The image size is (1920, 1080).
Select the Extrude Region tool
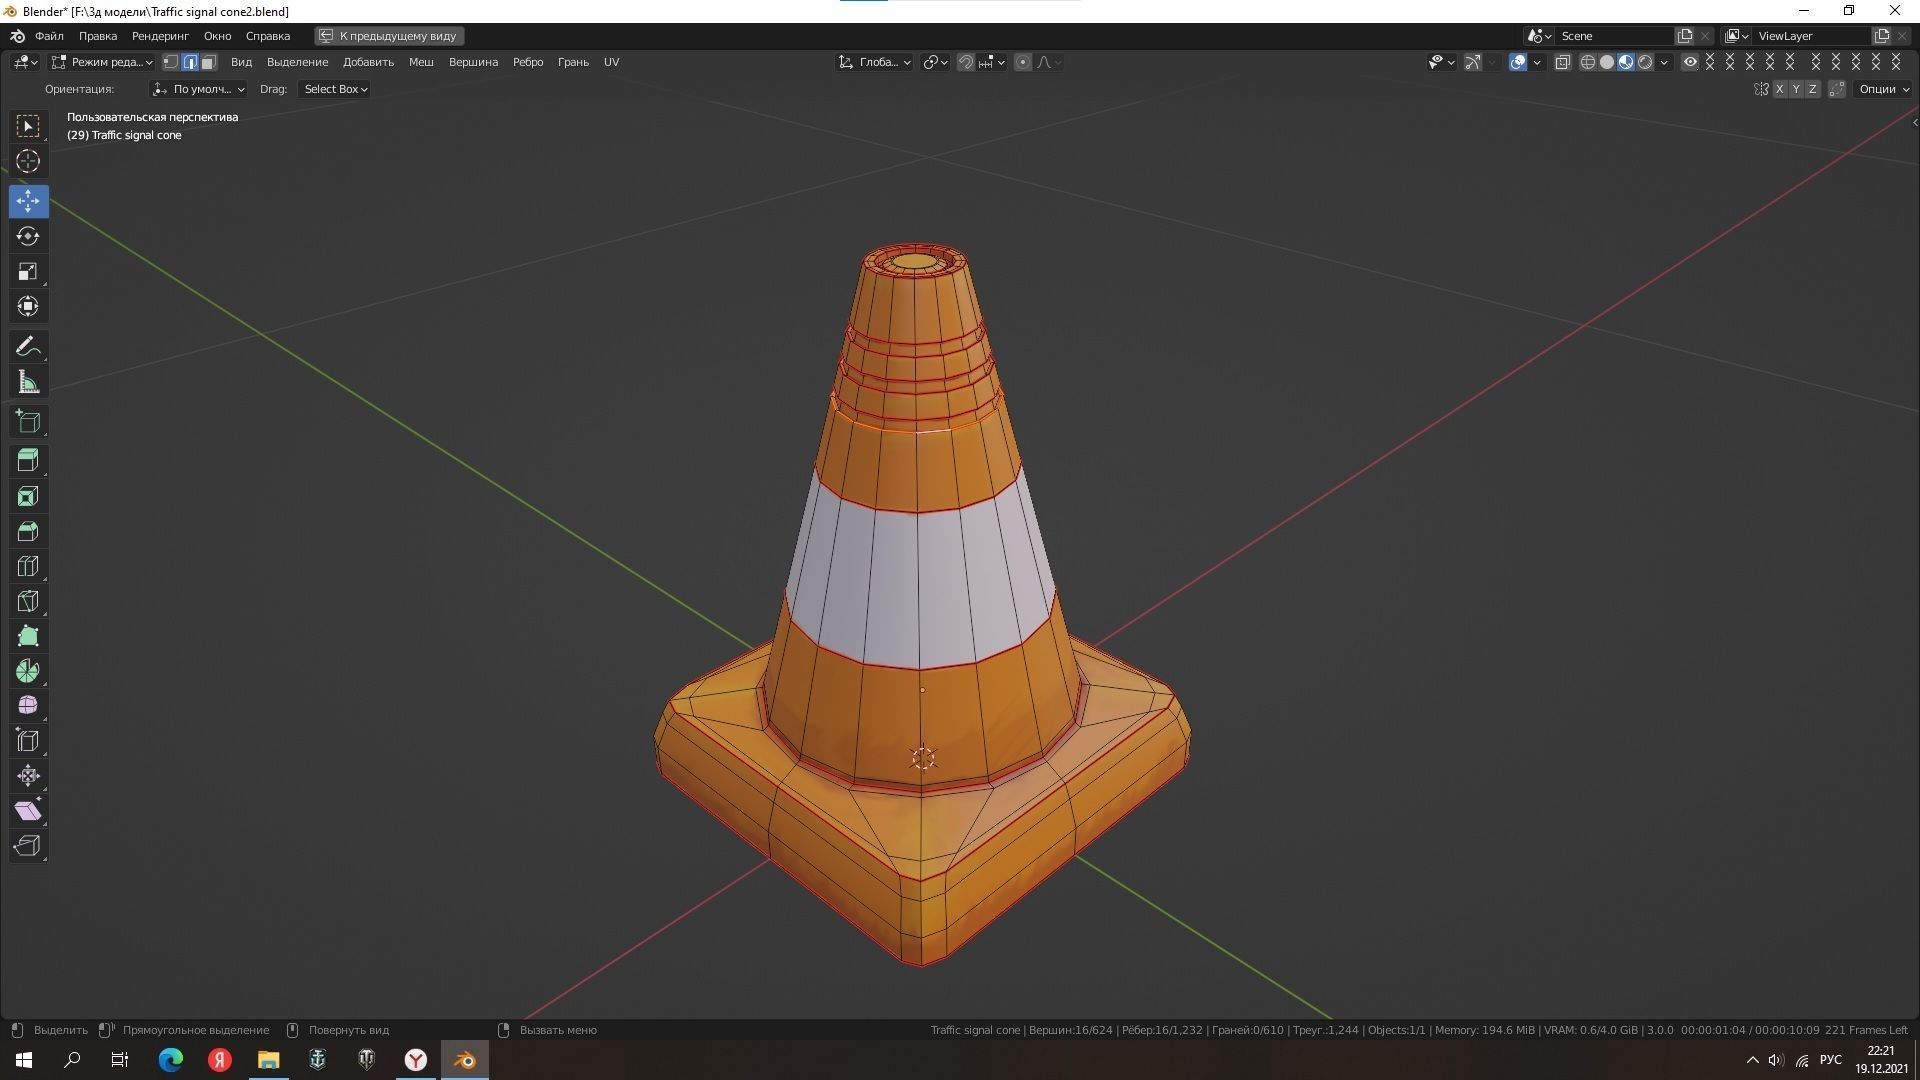(x=28, y=461)
